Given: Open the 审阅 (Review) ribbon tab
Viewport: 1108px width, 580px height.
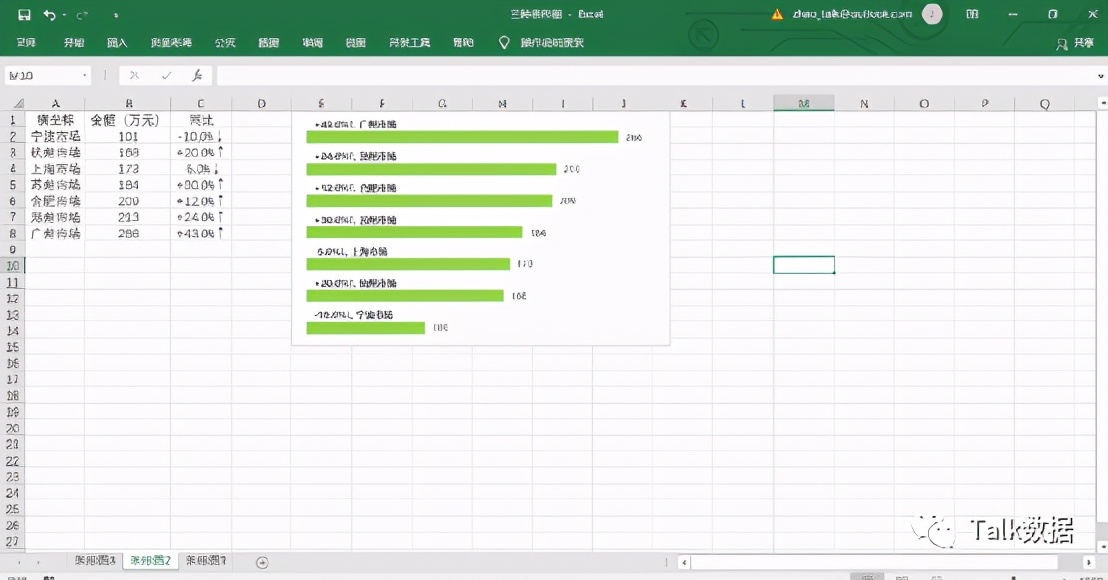Looking at the screenshot, I should click(x=312, y=43).
